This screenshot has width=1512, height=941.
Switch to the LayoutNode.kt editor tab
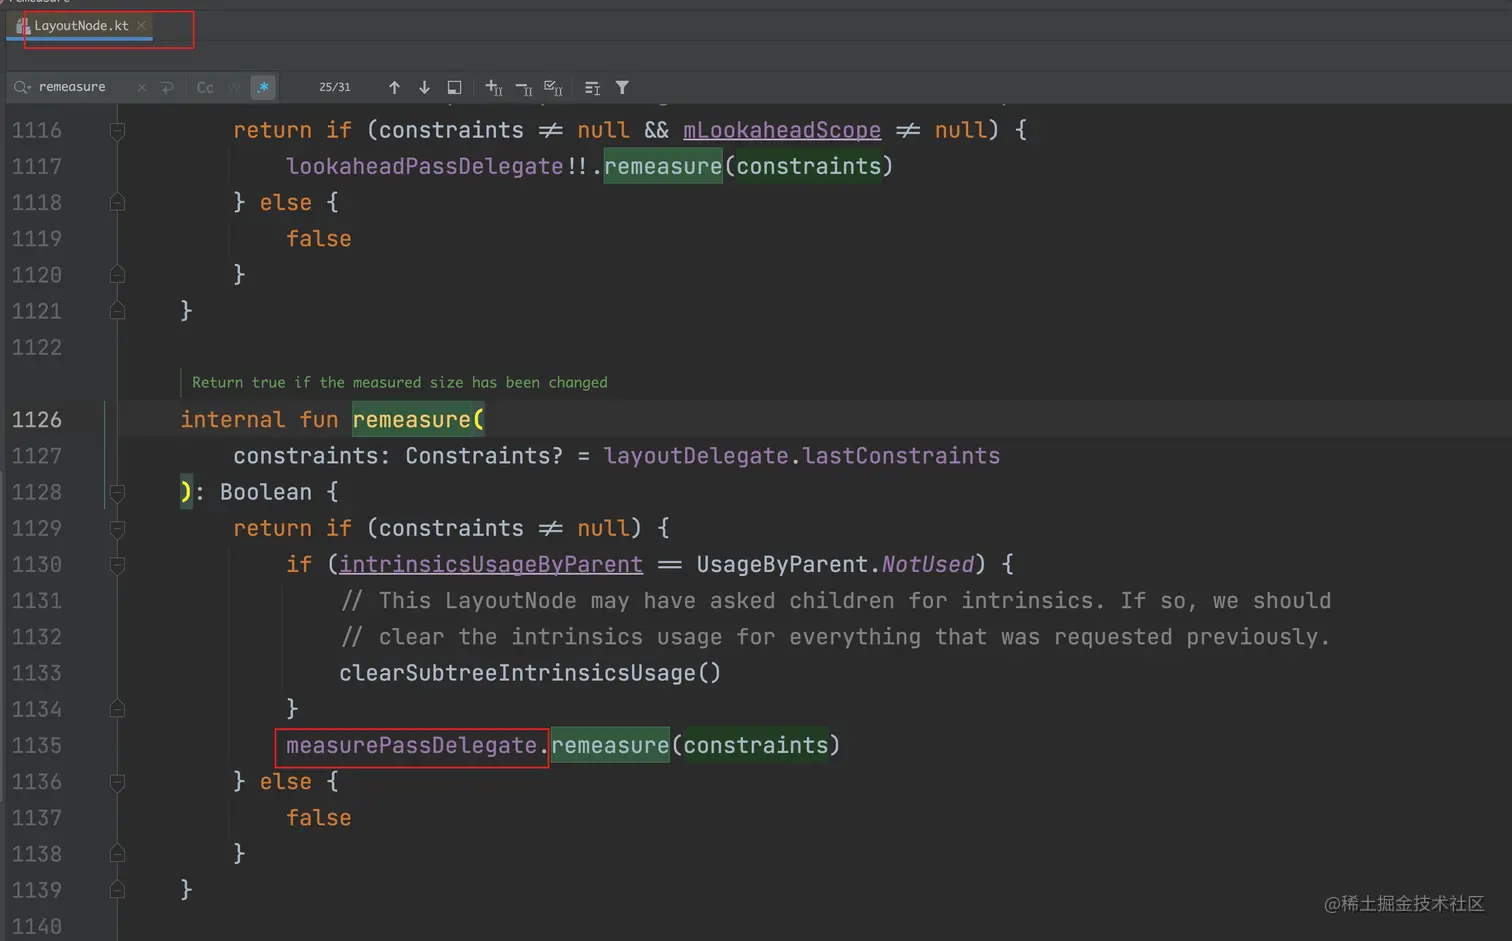point(80,26)
